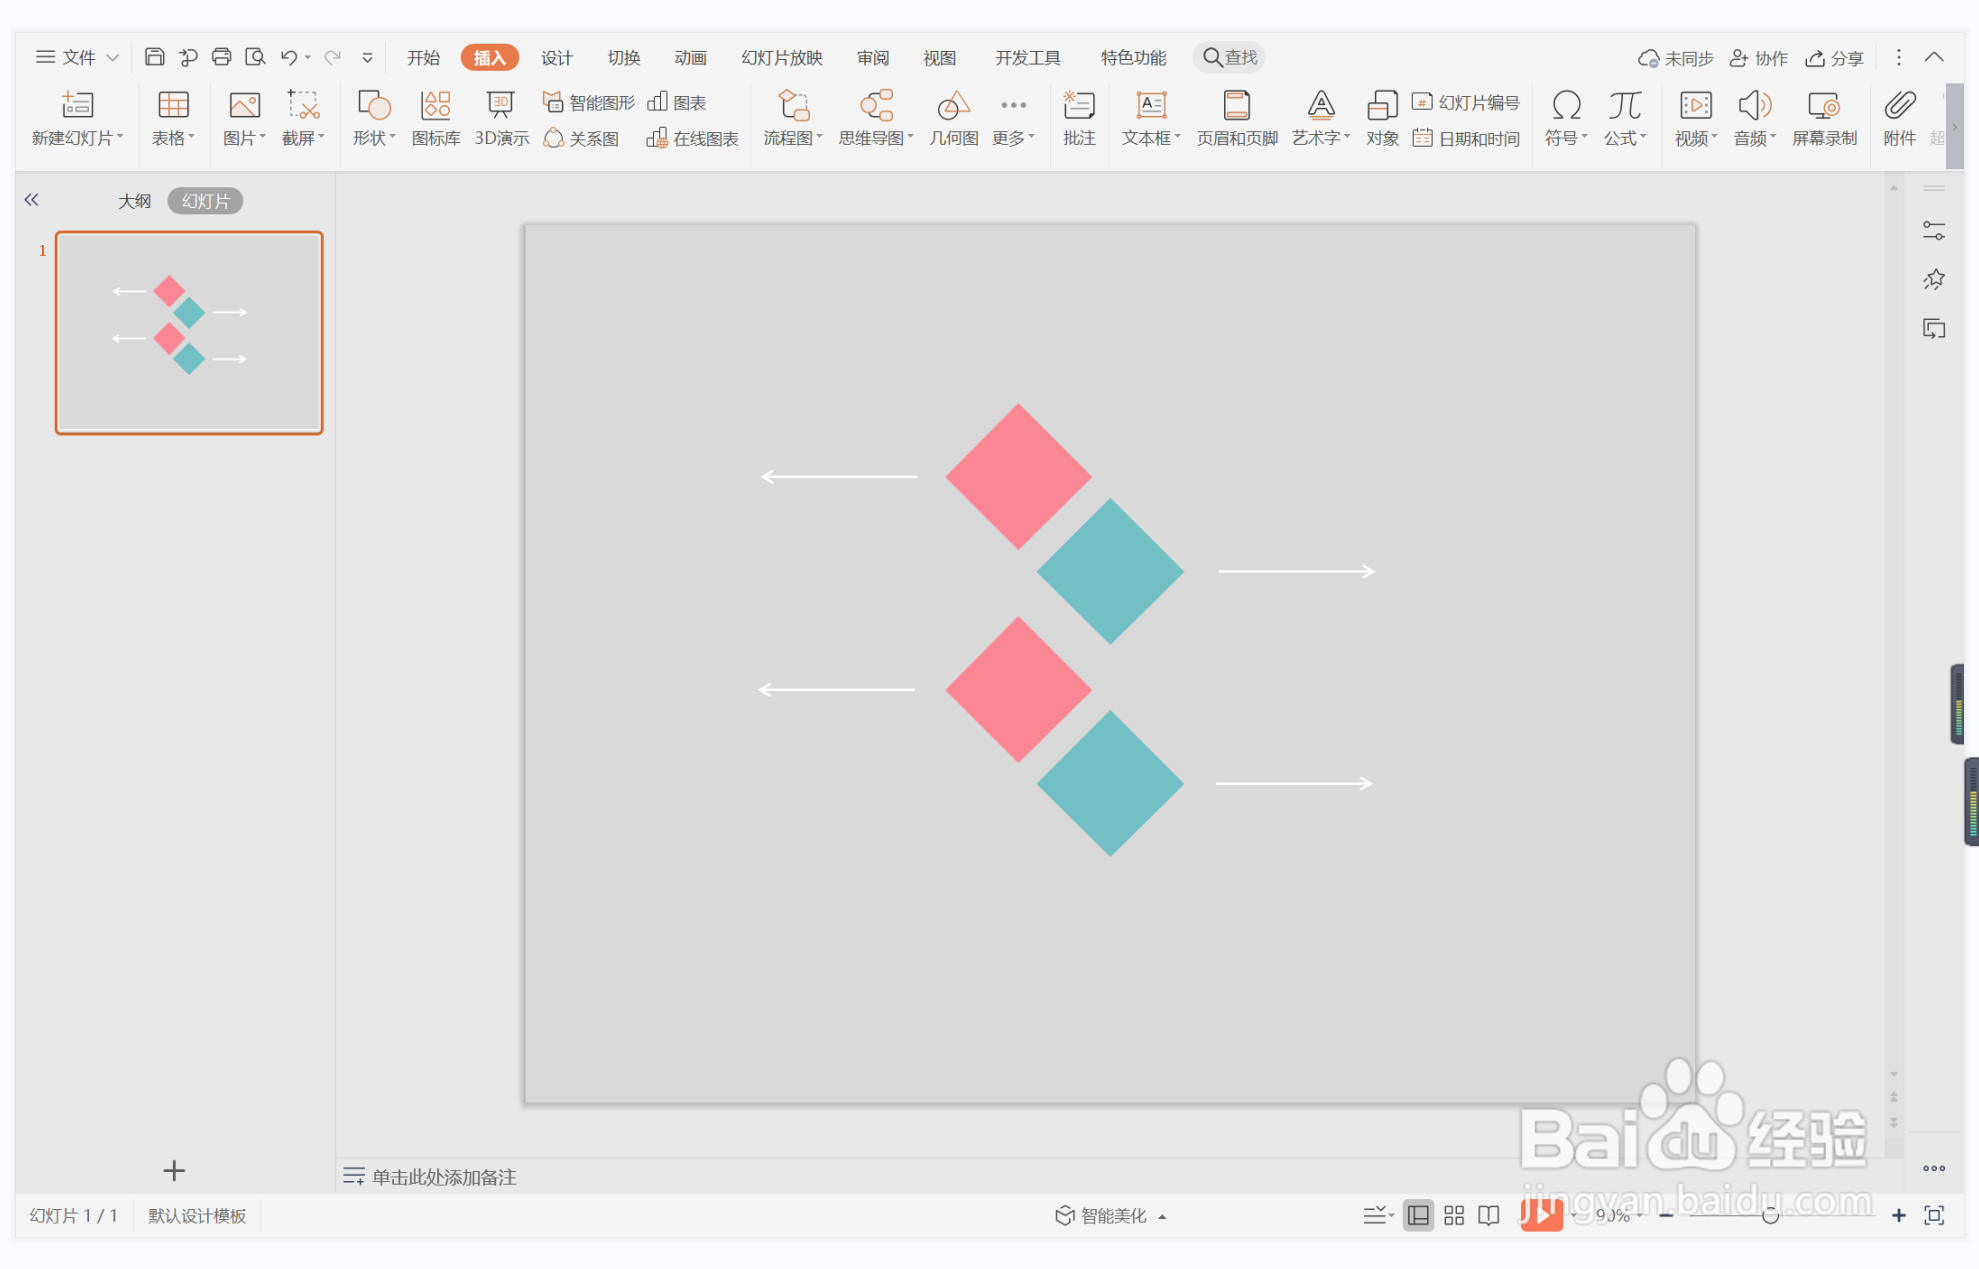
Task: Toggle normal view mode in status bar
Action: pyautogui.click(x=1418, y=1215)
